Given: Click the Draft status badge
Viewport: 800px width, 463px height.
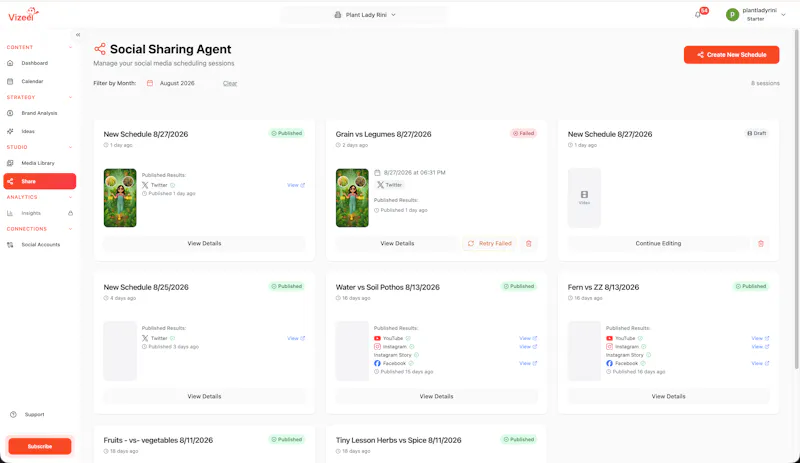Looking at the screenshot, I should [x=757, y=133].
